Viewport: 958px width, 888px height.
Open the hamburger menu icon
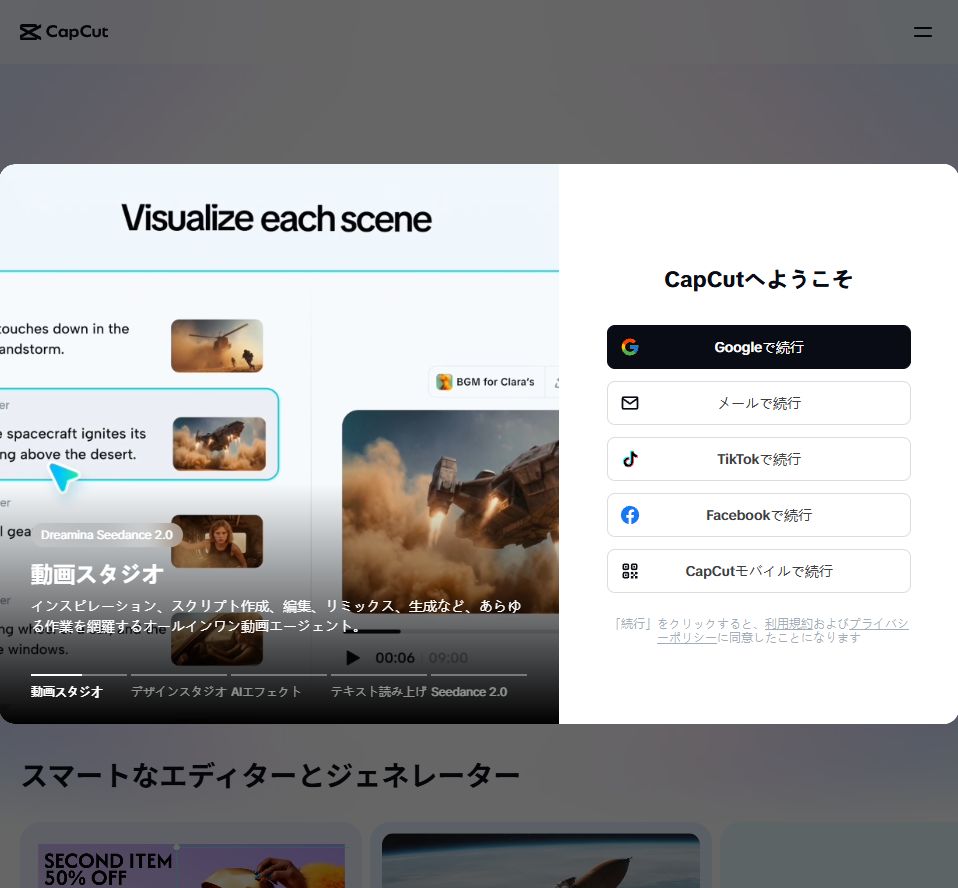pyautogui.click(x=923, y=32)
